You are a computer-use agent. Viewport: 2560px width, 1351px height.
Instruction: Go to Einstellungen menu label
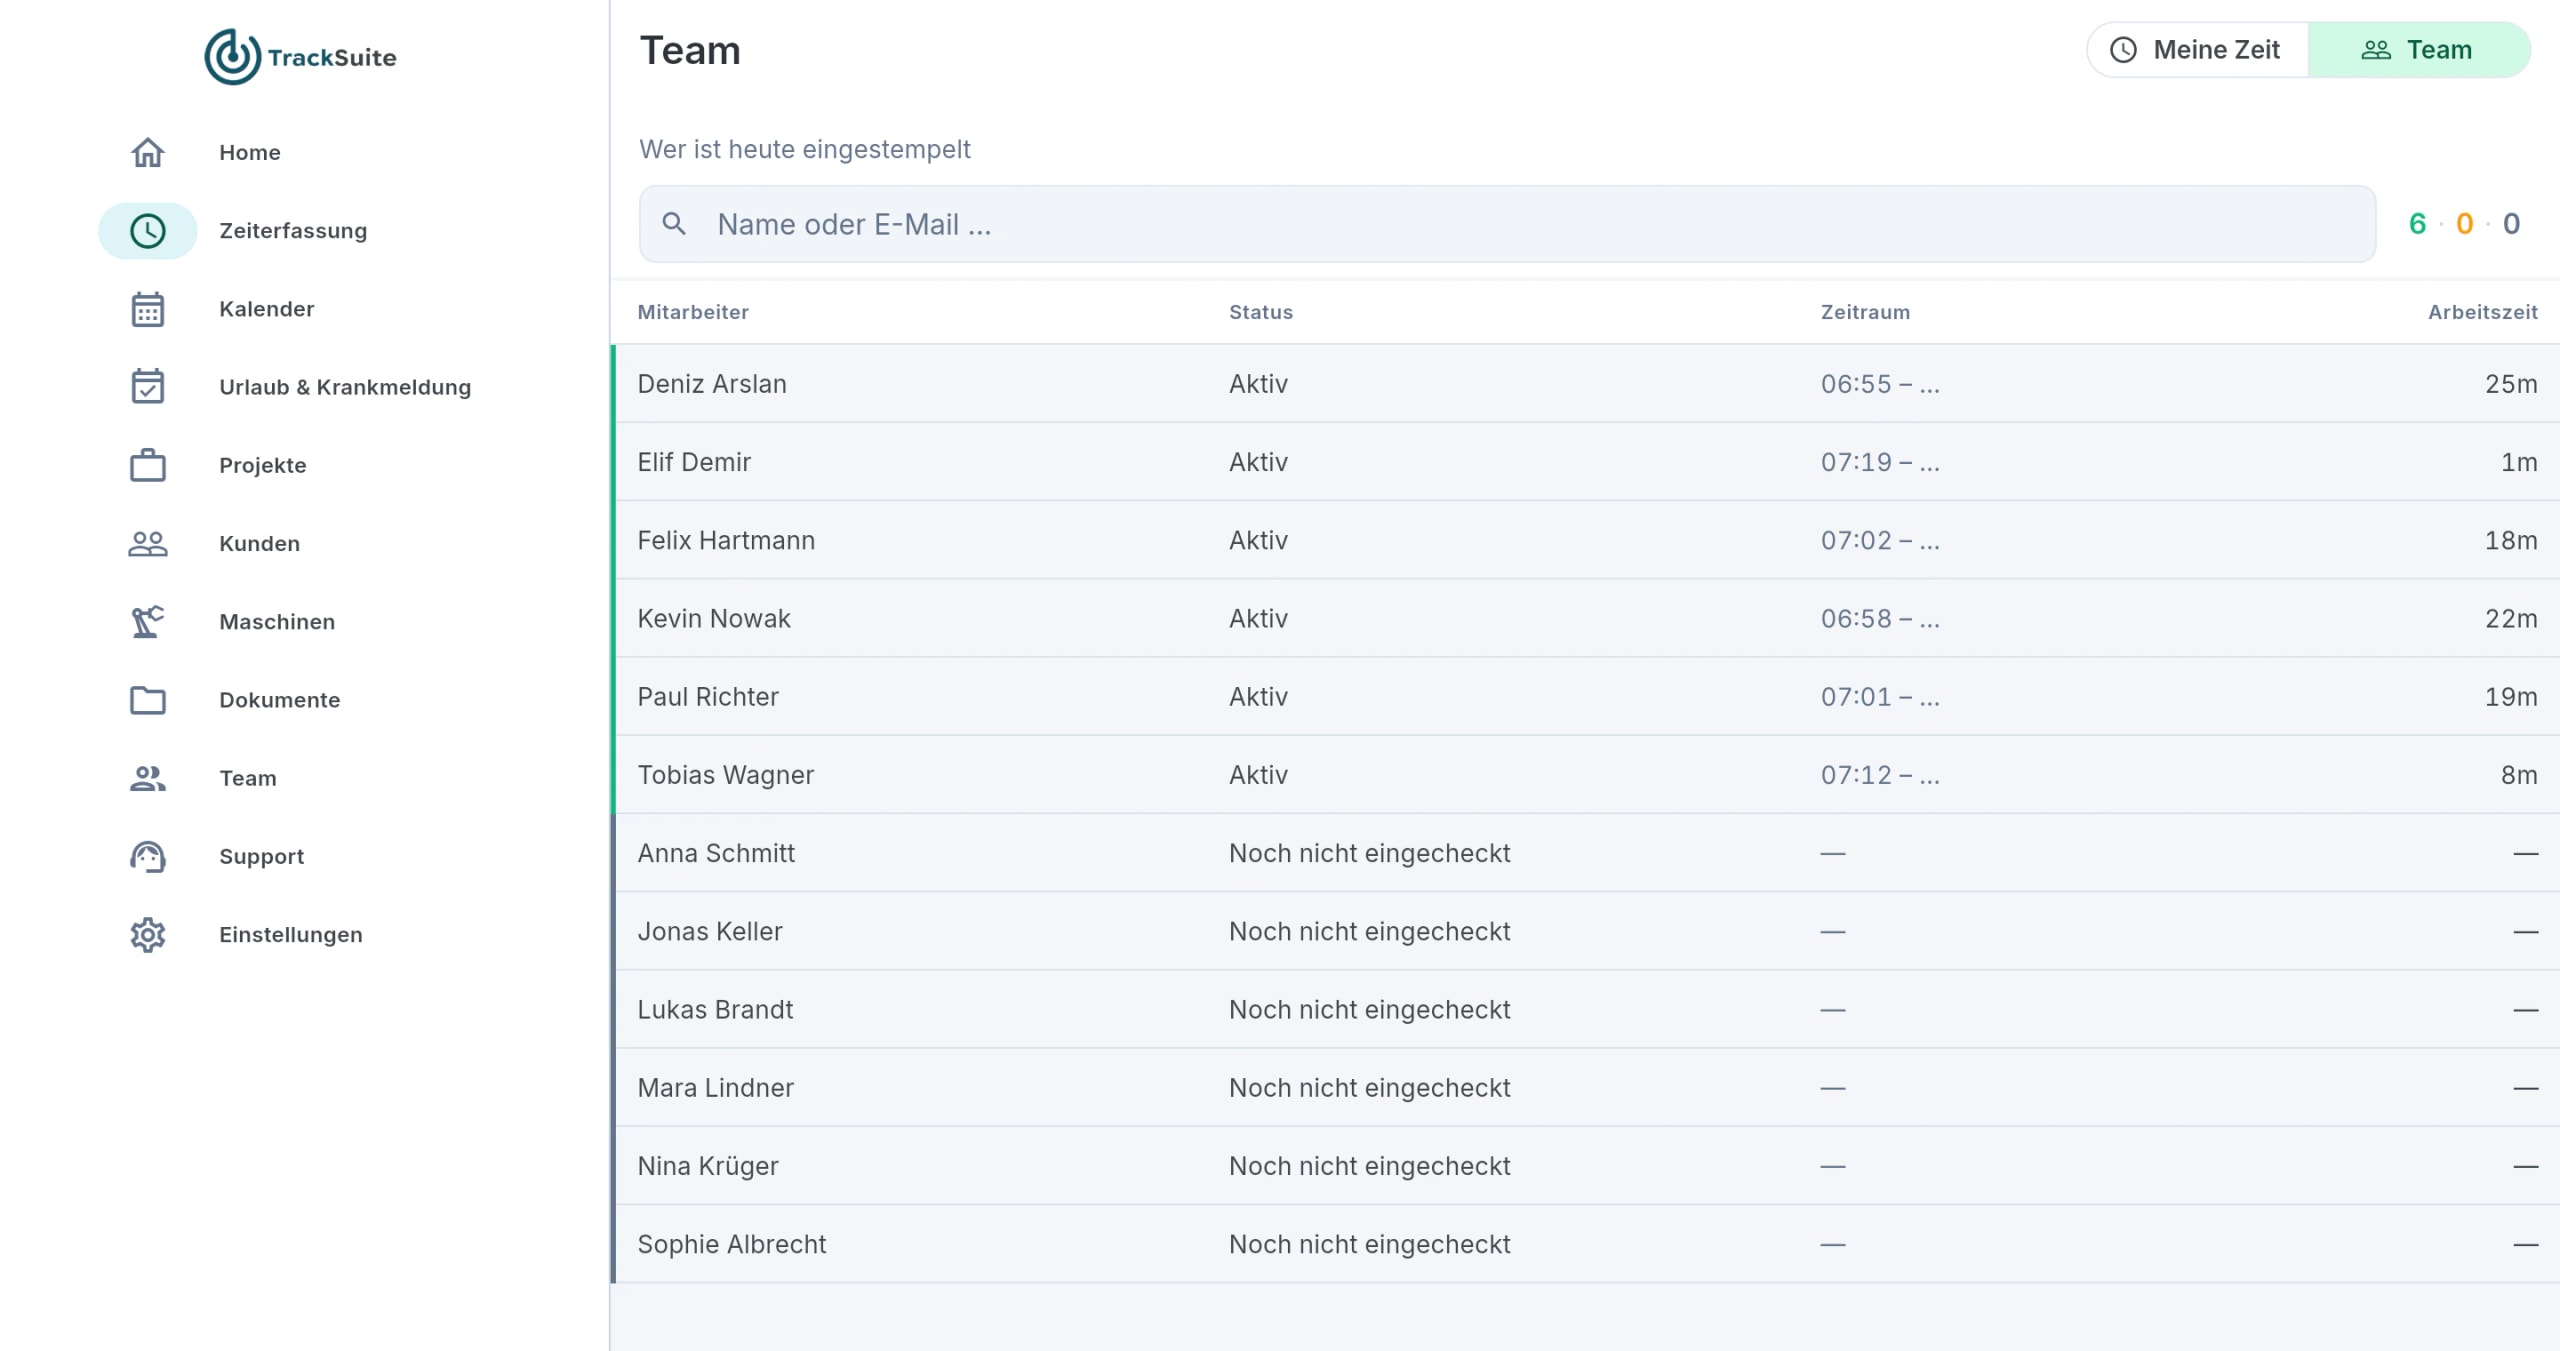[x=291, y=935]
